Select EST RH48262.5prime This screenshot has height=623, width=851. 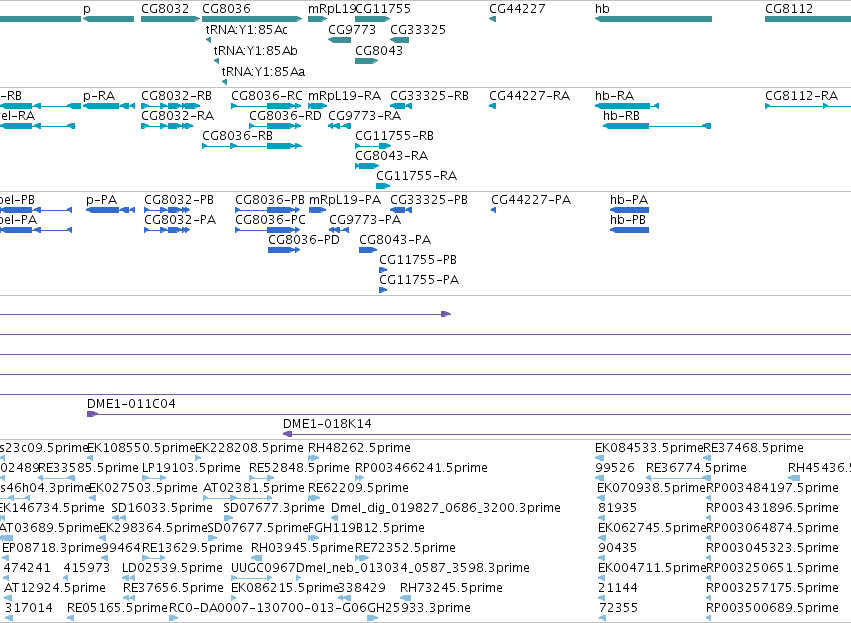coord(359,448)
